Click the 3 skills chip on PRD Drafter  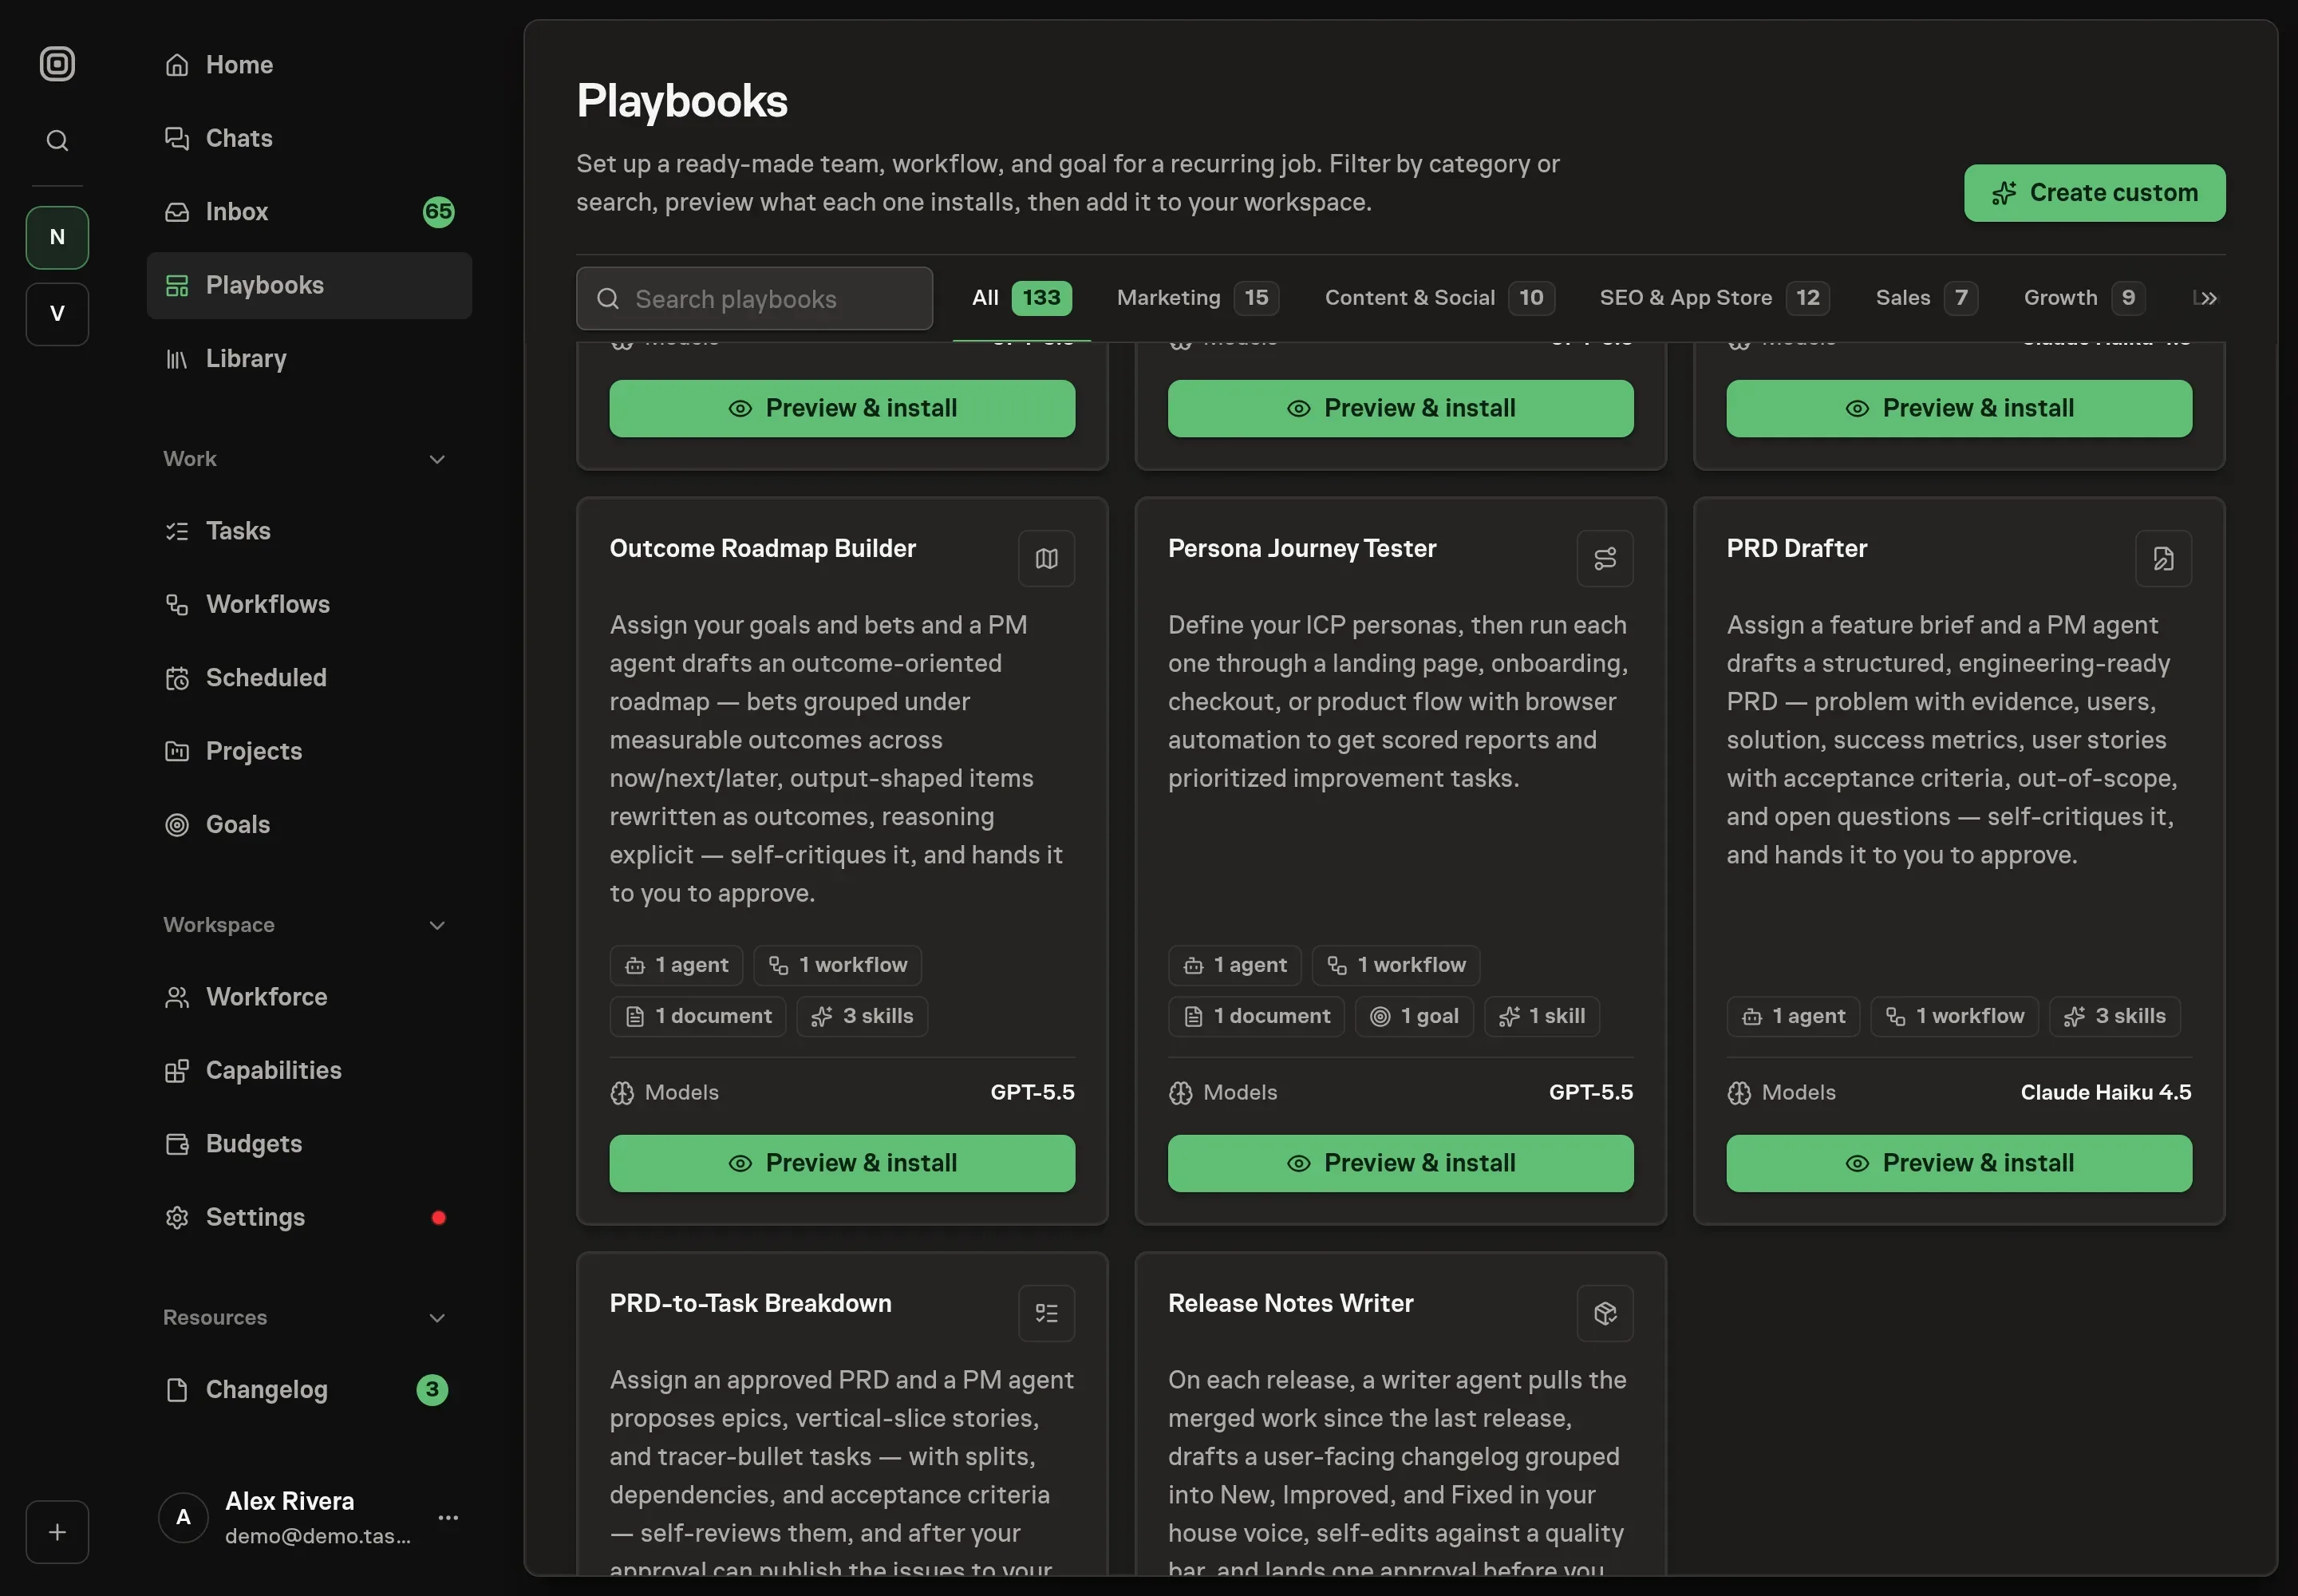pos(2114,1016)
